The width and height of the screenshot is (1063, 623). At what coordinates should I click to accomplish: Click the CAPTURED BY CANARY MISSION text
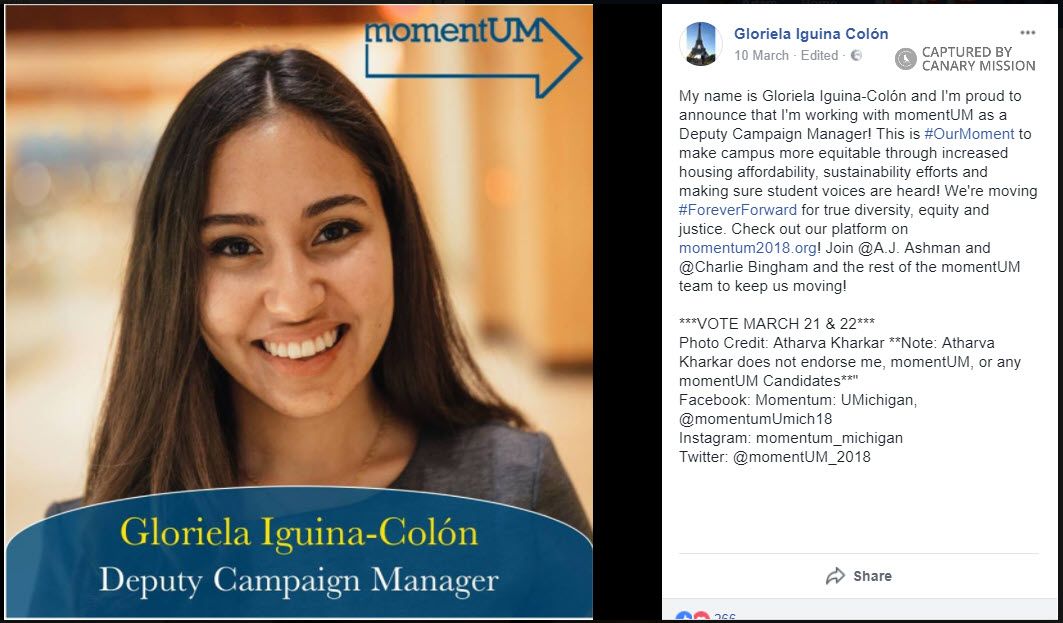coord(978,59)
